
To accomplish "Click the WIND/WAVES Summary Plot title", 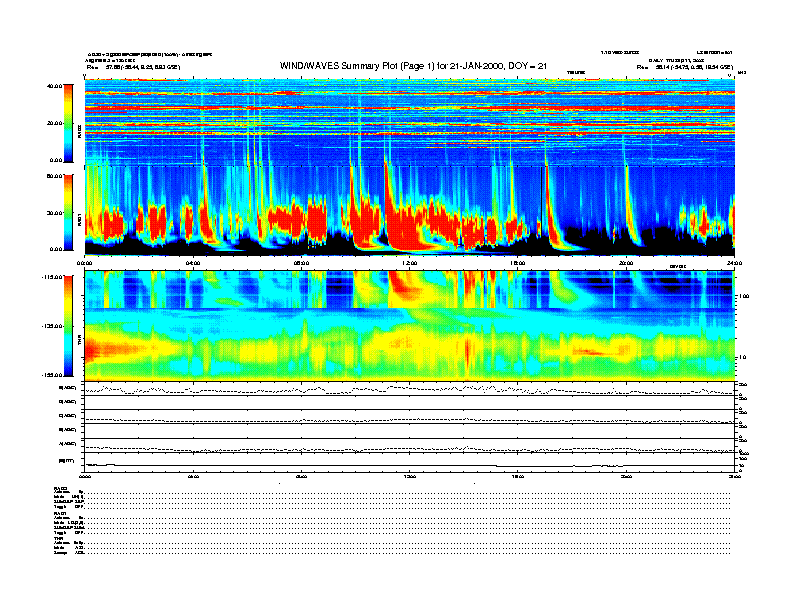I will click(410, 66).
